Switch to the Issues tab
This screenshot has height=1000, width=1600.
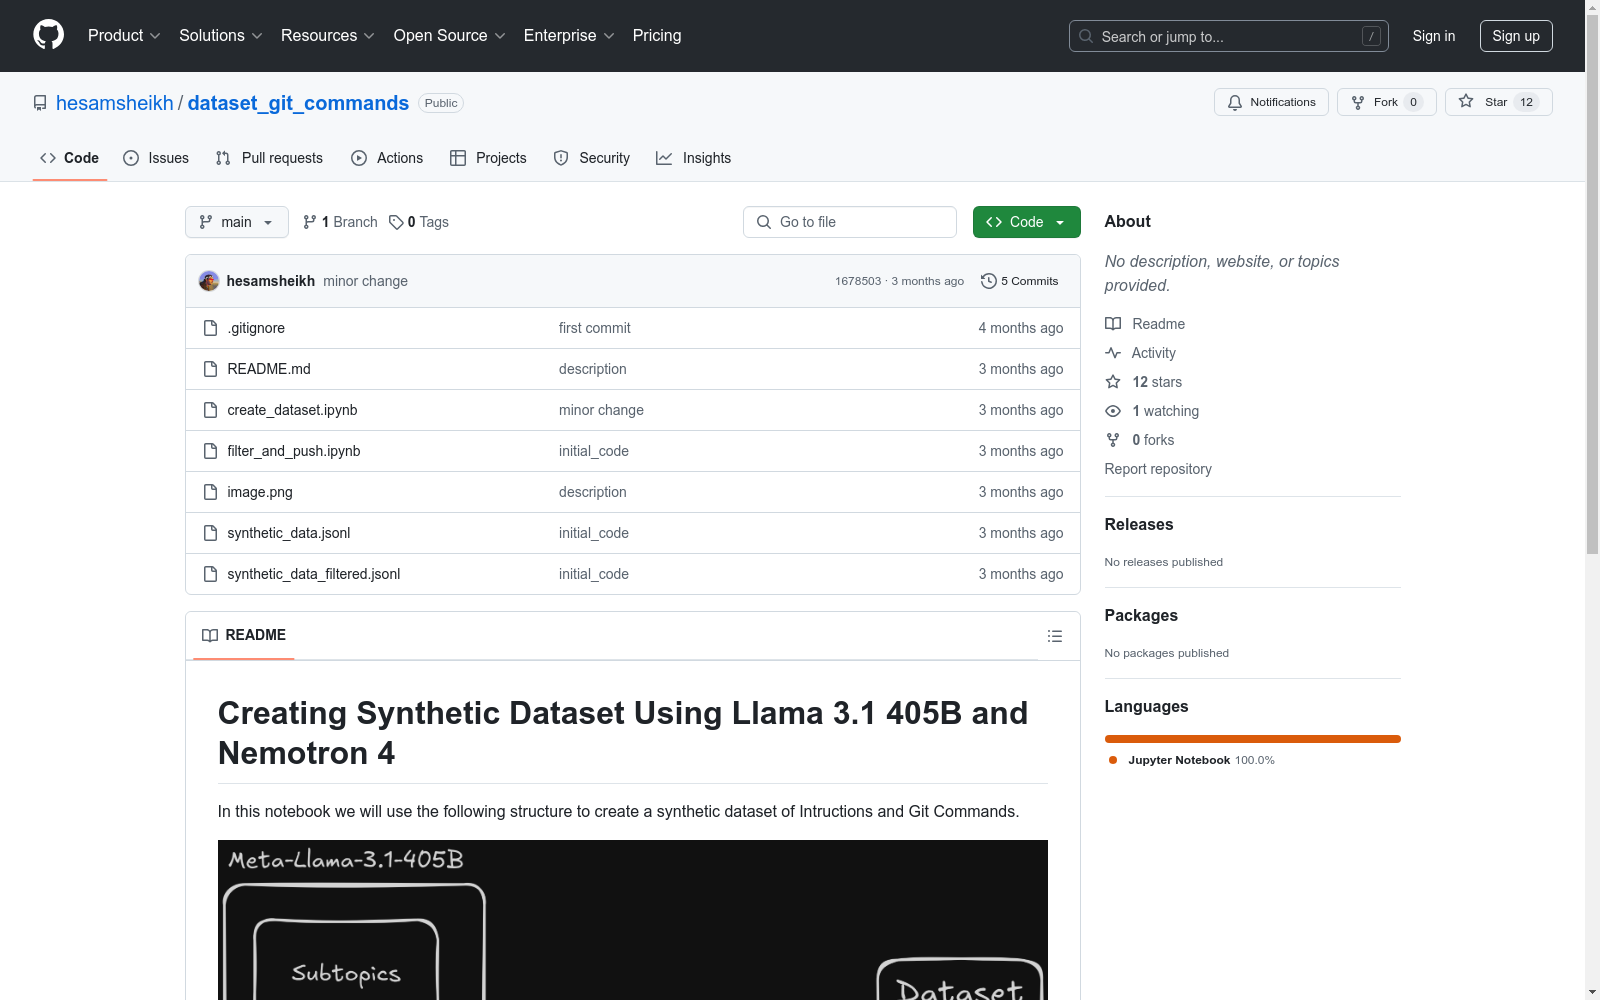[156, 158]
